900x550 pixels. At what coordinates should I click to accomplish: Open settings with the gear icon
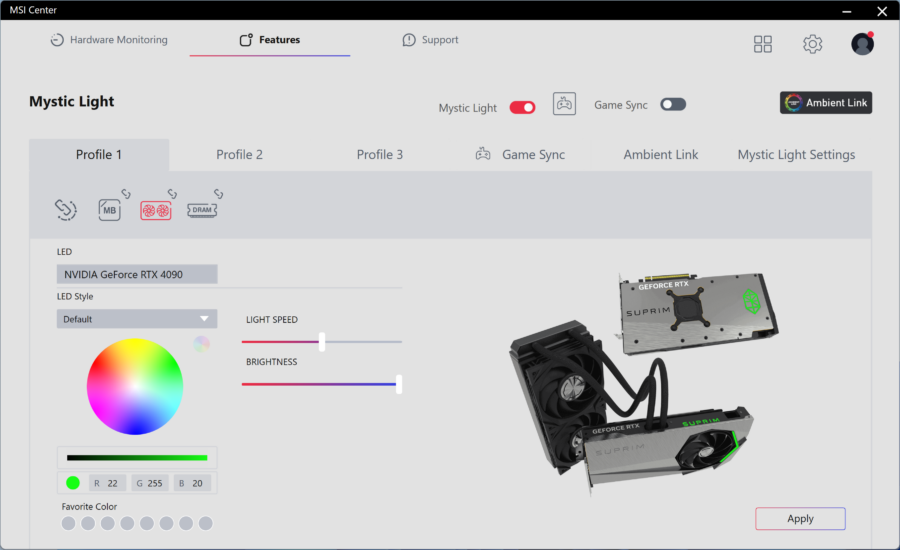tap(812, 44)
